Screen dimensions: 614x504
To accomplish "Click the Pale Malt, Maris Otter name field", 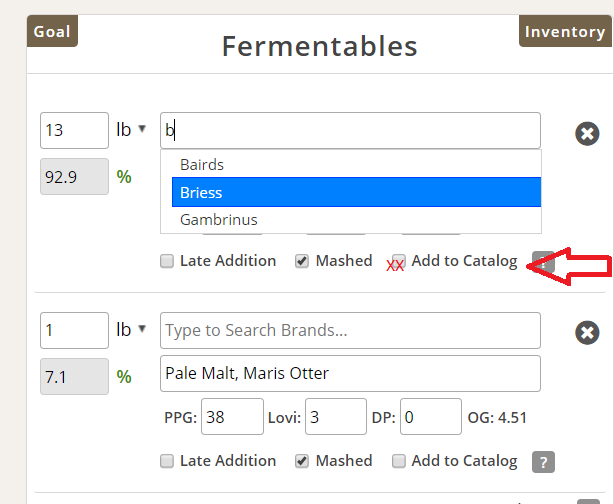I will click(350, 374).
